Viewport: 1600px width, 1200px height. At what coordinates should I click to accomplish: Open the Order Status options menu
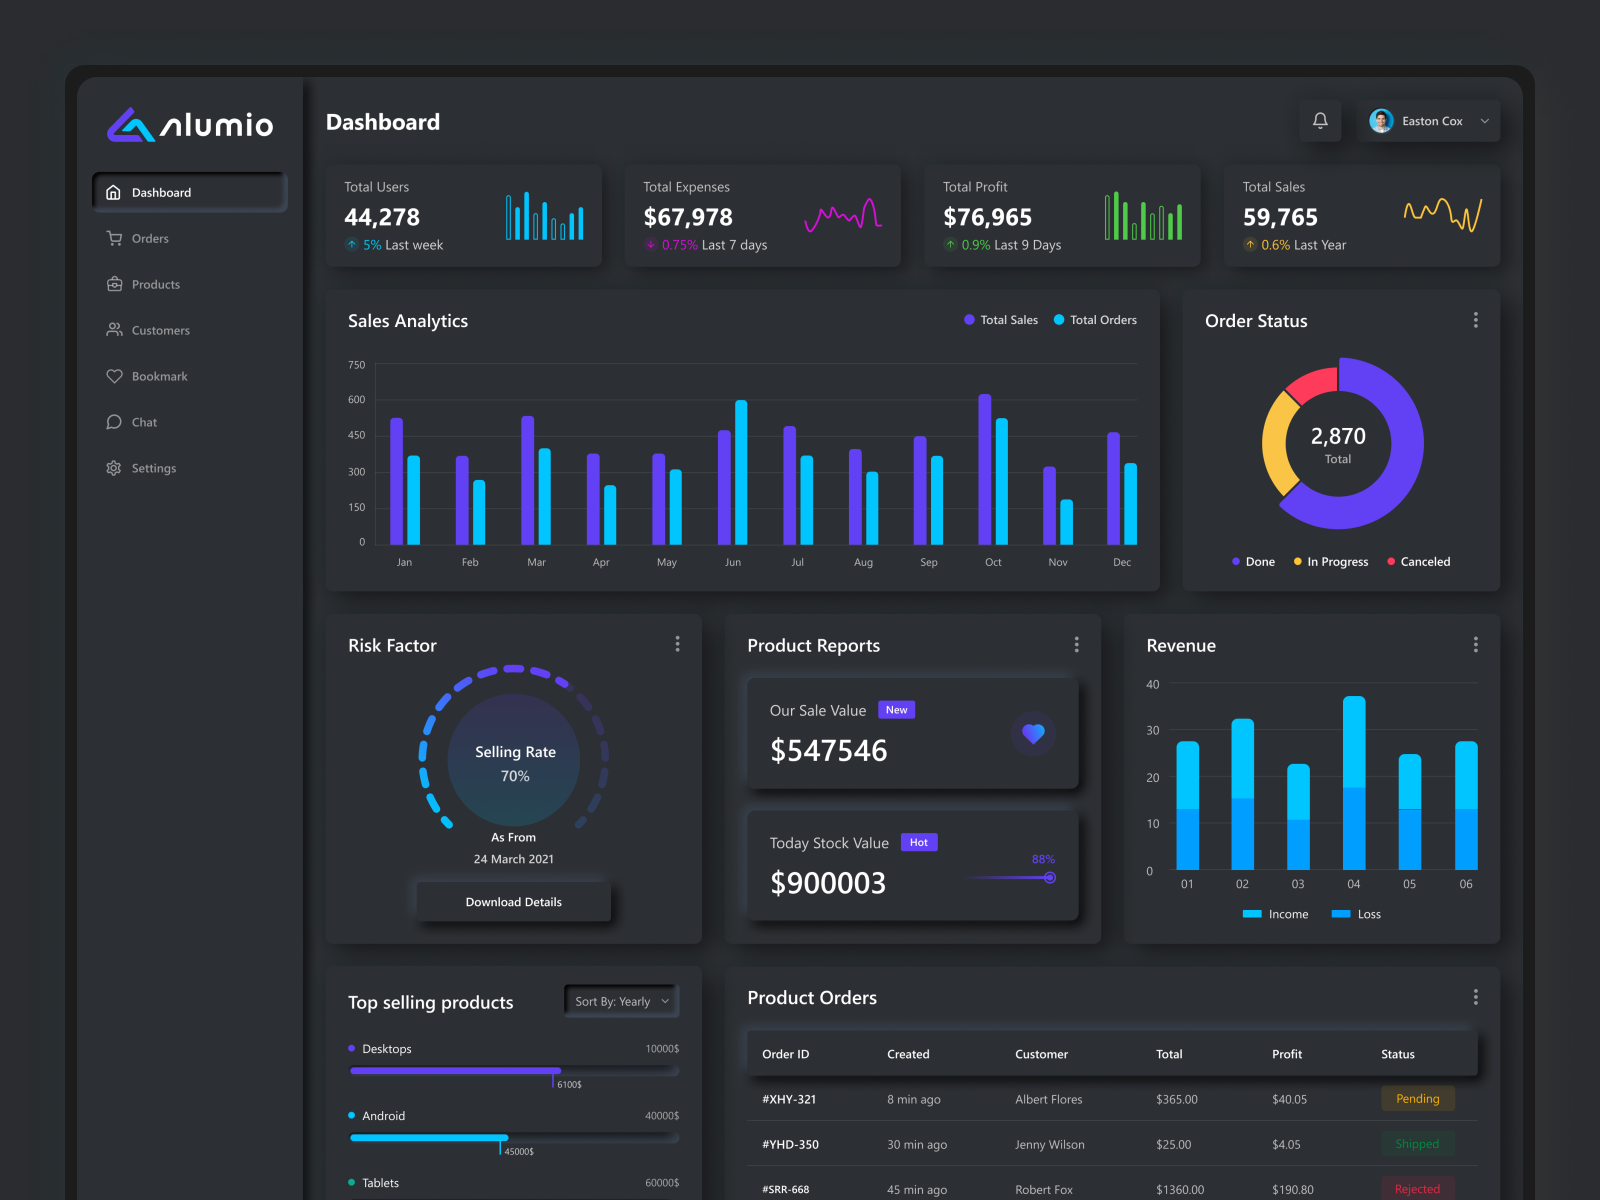click(x=1476, y=320)
